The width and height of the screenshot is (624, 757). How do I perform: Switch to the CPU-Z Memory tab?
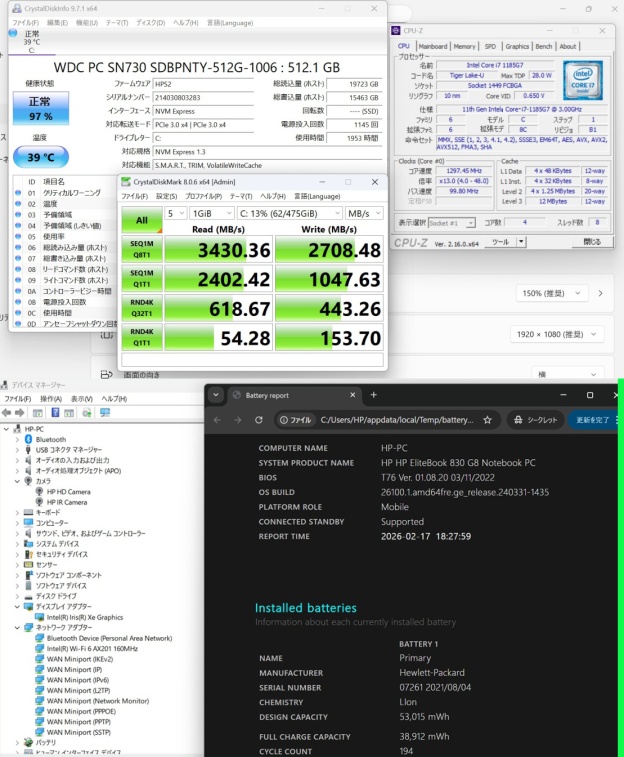[x=464, y=46]
